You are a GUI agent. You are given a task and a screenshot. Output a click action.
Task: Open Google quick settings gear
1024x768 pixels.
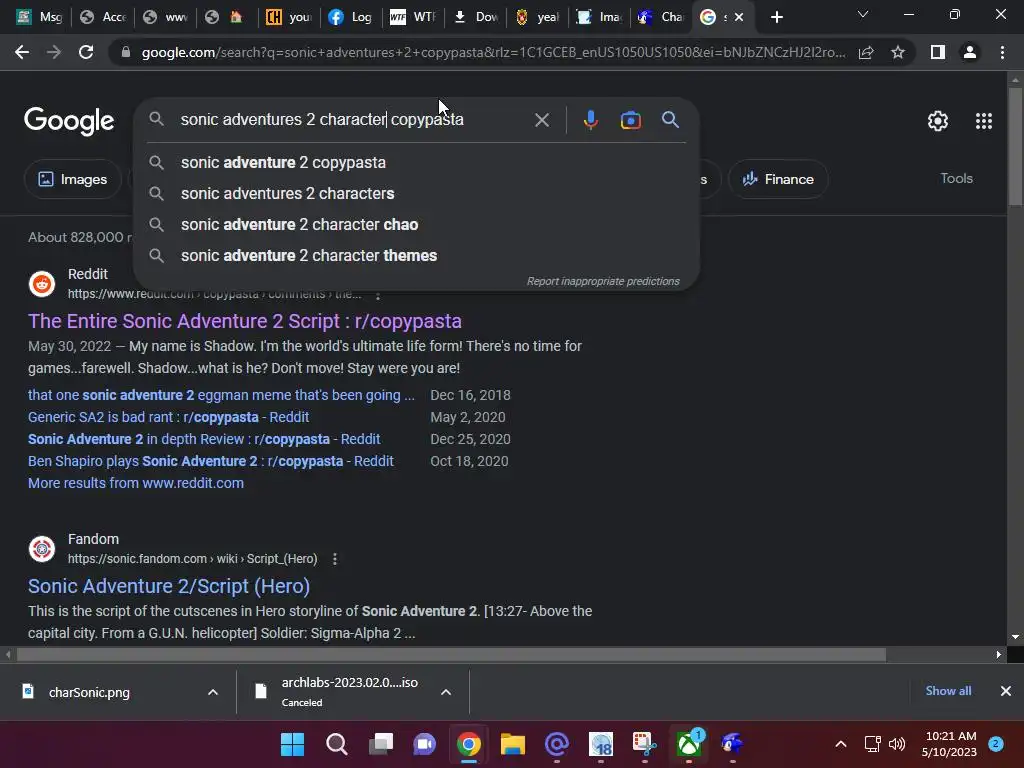coord(938,121)
